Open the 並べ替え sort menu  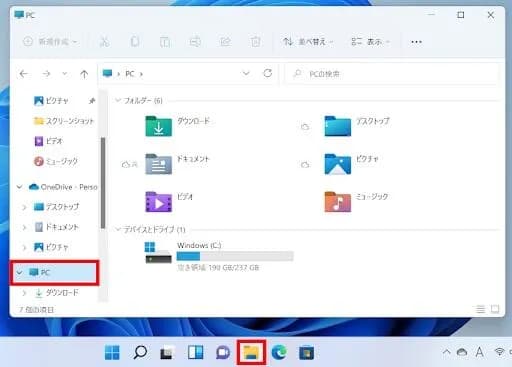click(308, 42)
